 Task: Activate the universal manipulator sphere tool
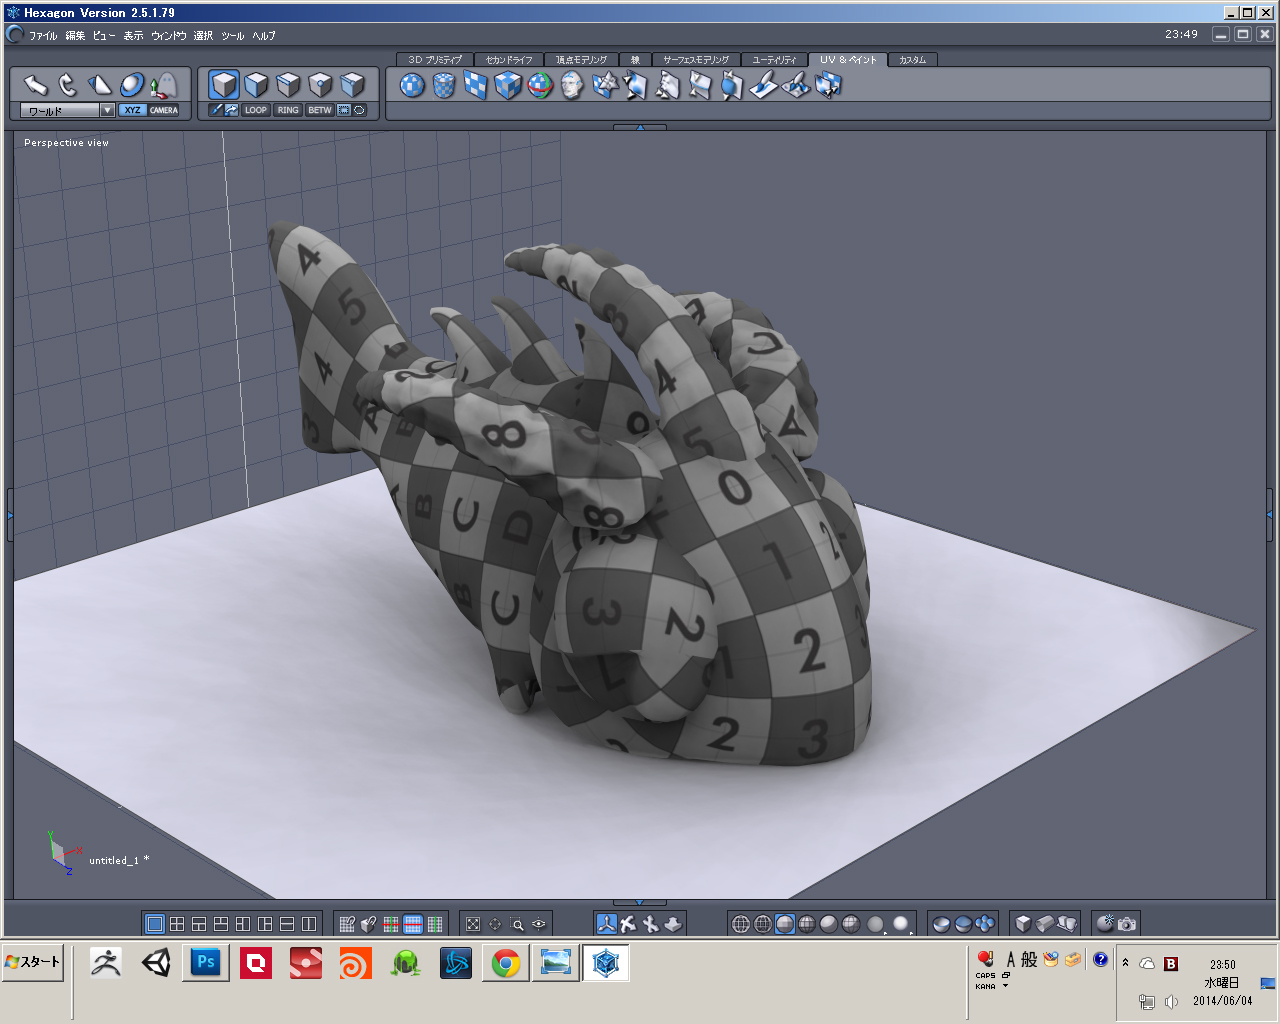point(132,85)
